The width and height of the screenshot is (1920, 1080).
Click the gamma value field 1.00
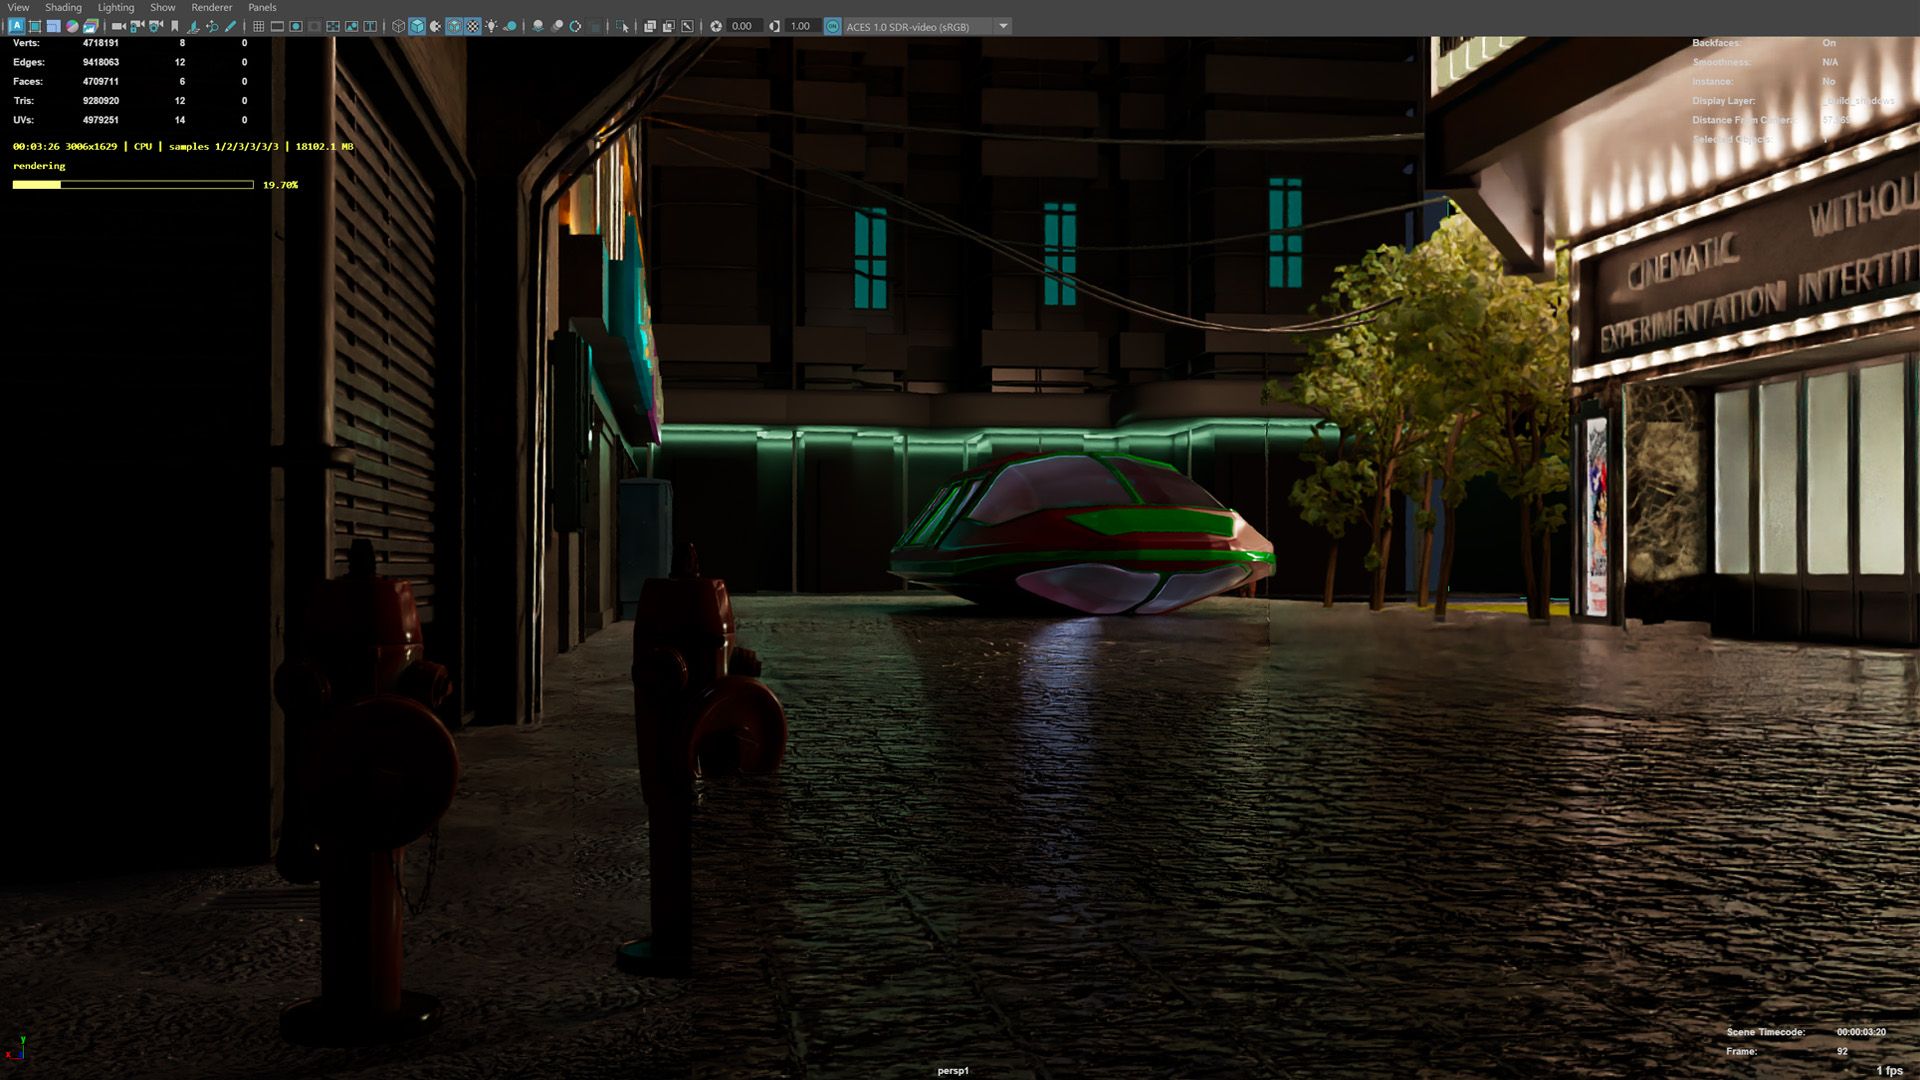[801, 26]
